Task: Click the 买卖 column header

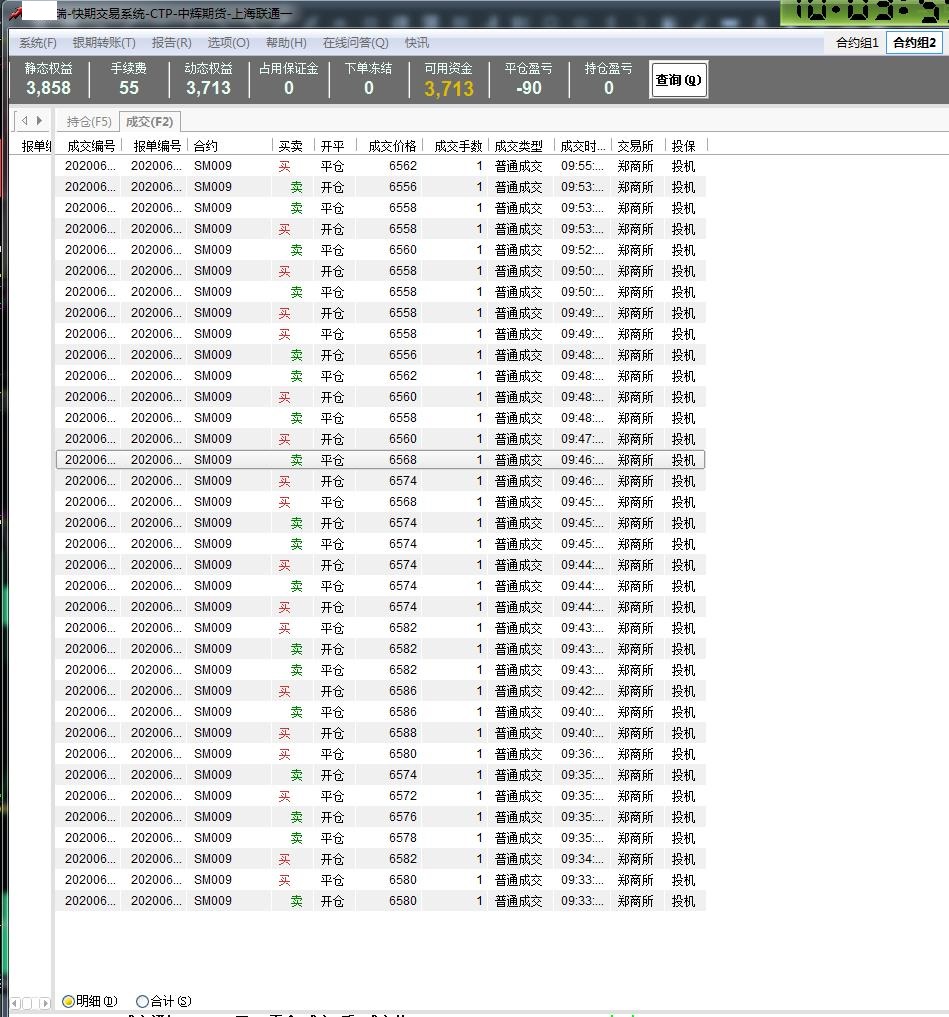Action: click(290, 146)
